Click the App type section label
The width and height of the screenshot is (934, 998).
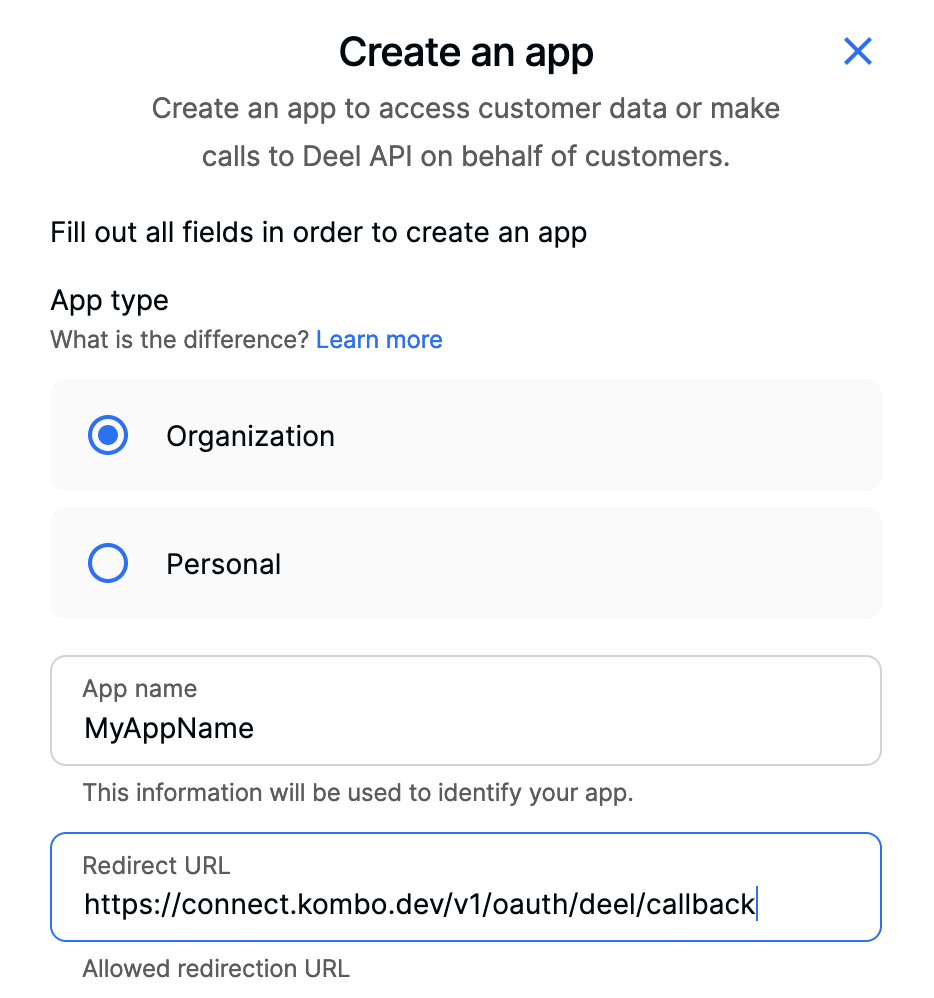coord(110,300)
